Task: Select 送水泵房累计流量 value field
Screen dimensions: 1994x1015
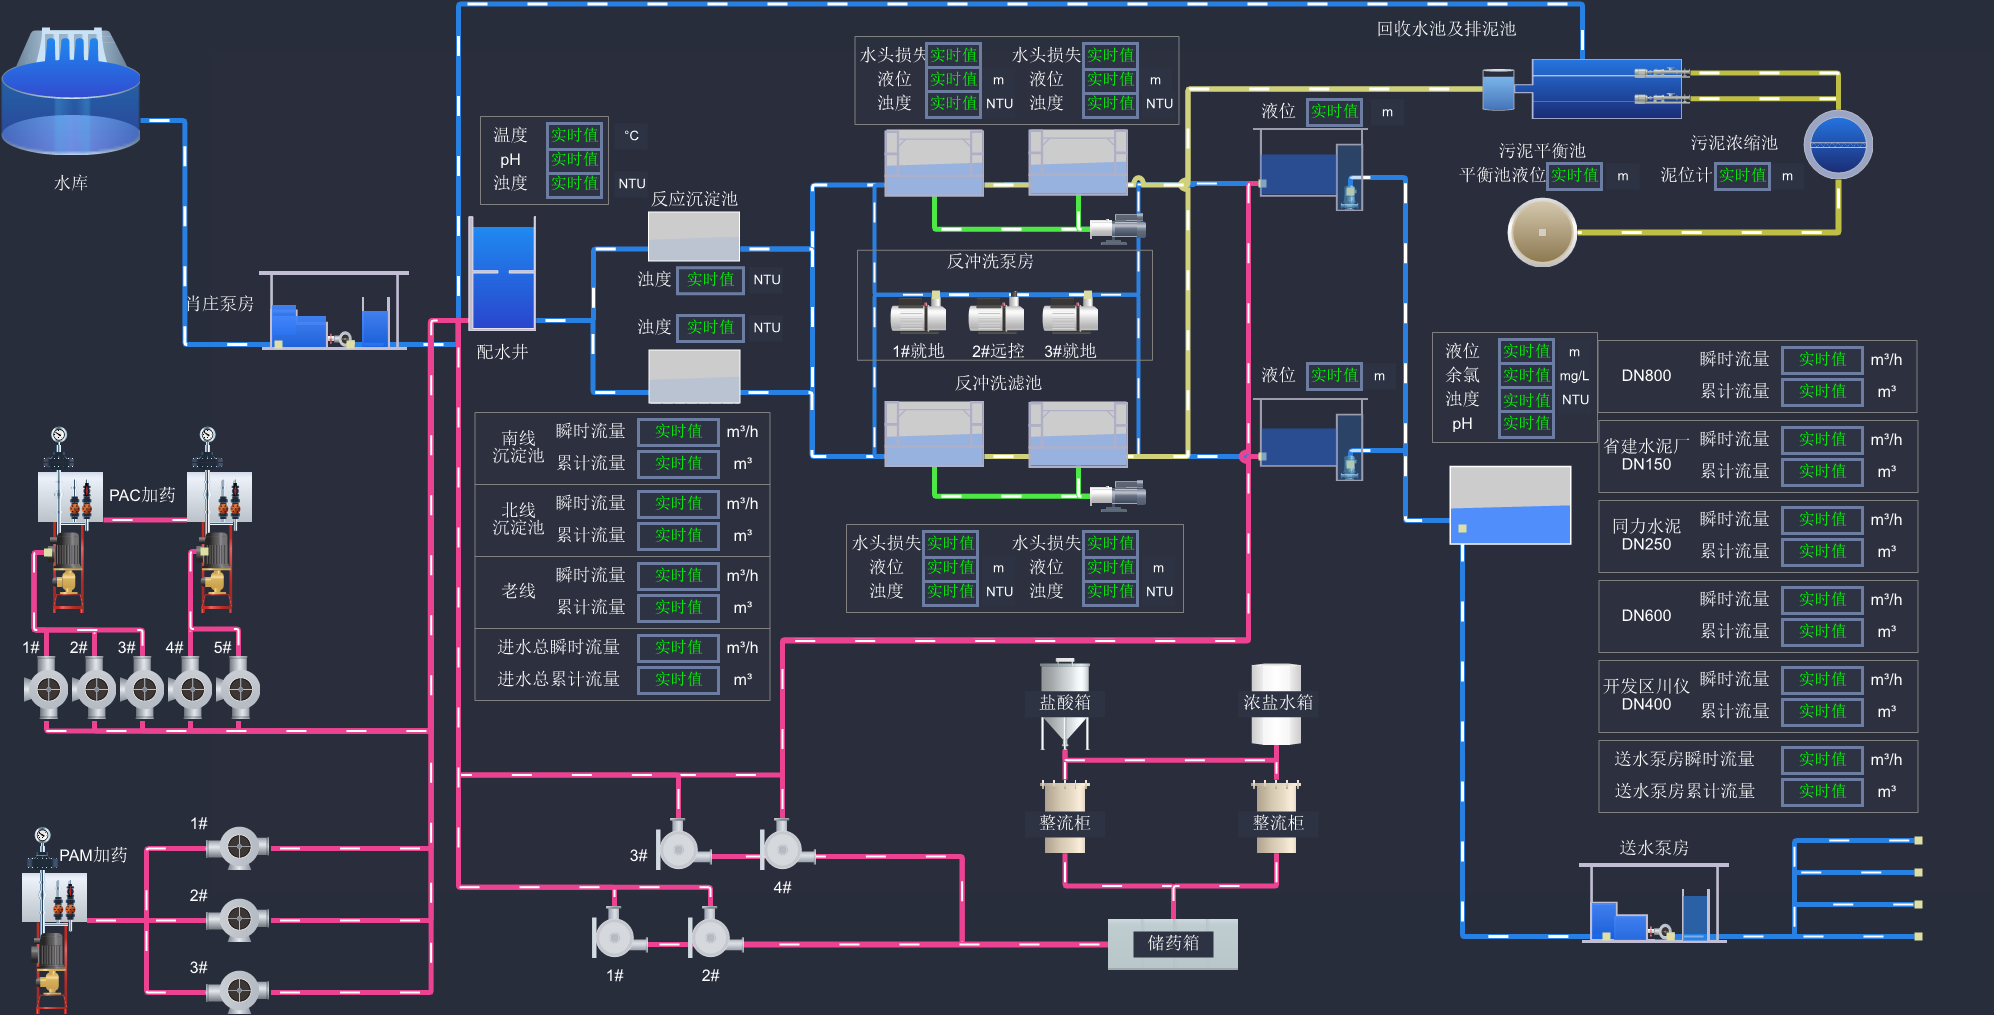Action: tap(1822, 792)
